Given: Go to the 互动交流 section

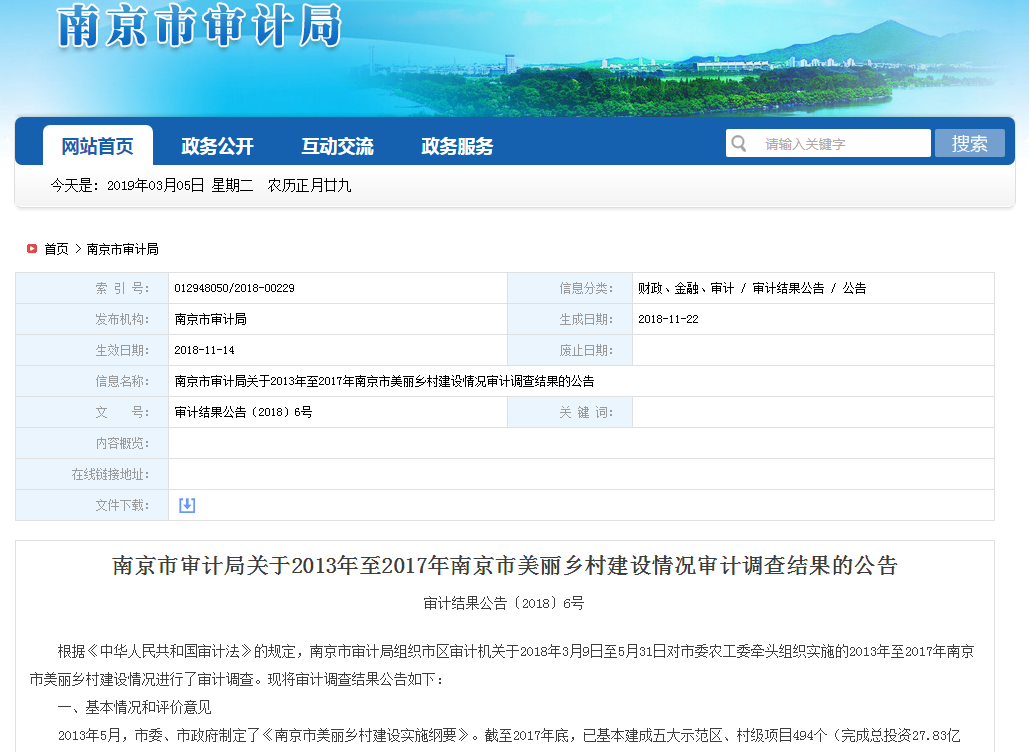Looking at the screenshot, I should click(337, 146).
